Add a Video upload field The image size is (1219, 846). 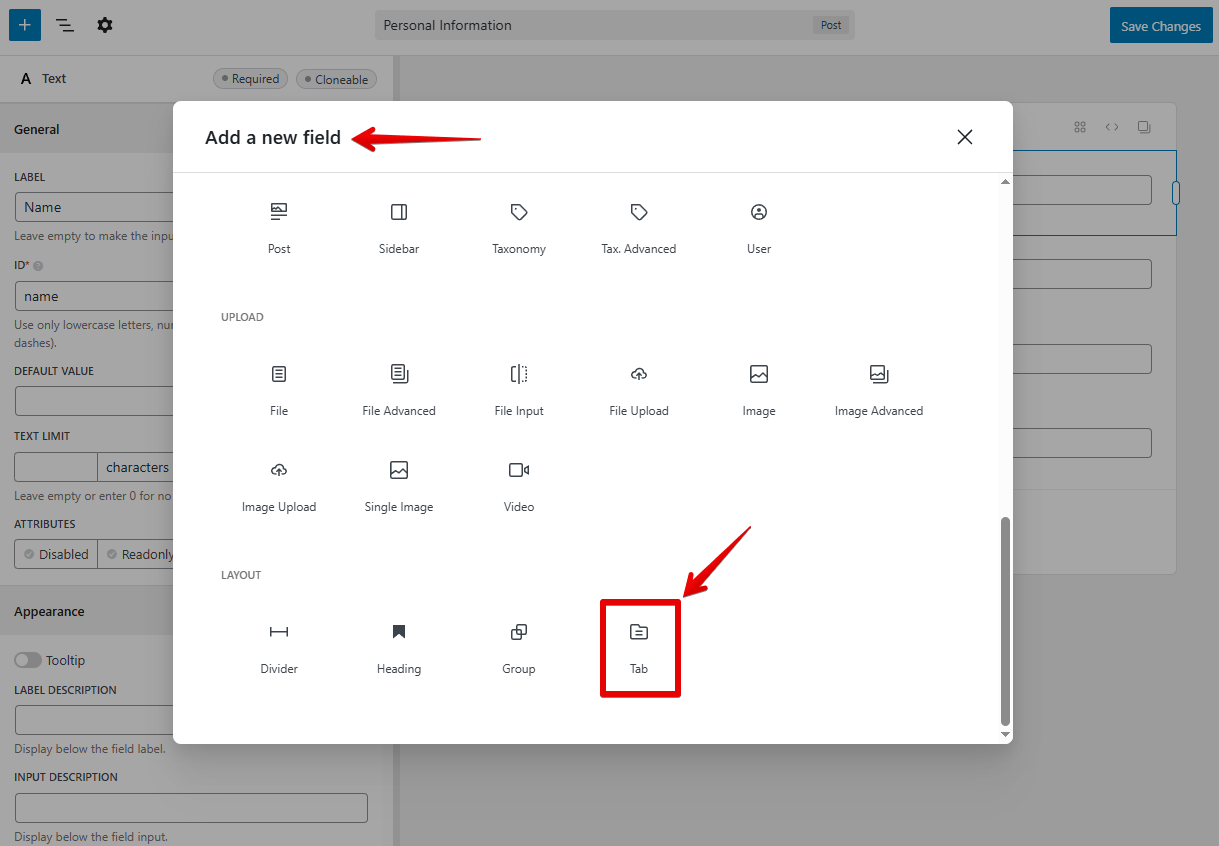tap(519, 485)
